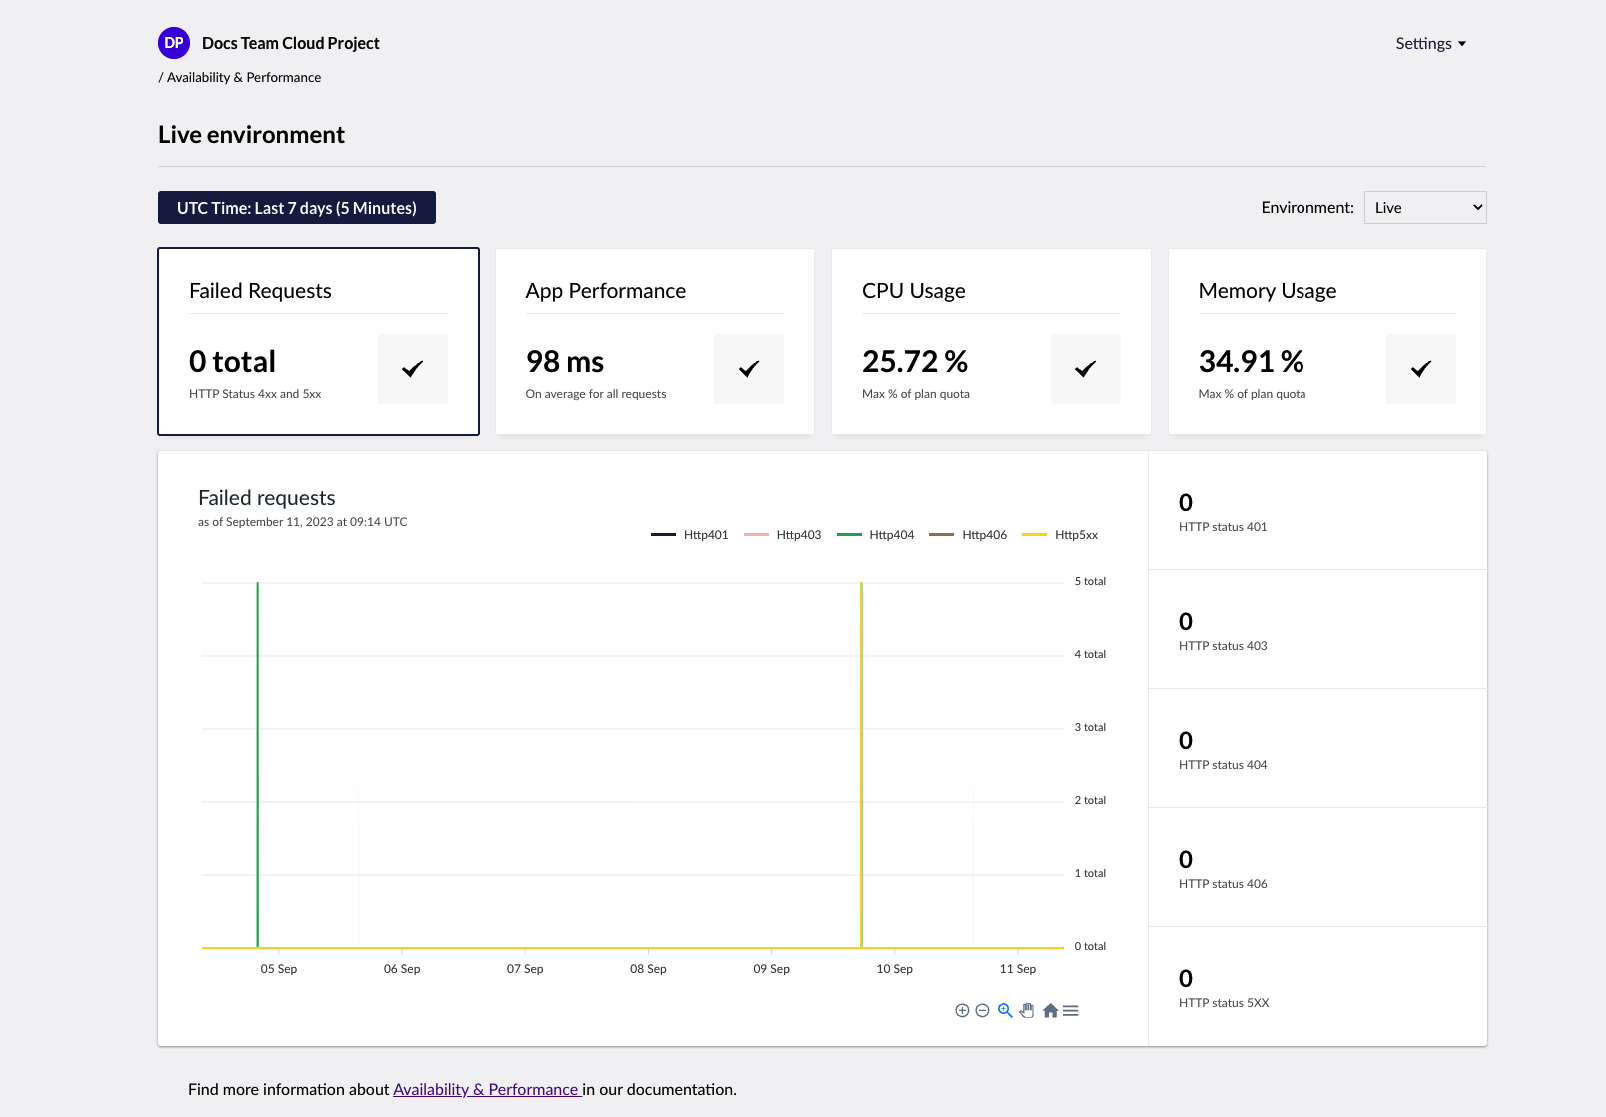1606x1117 pixels.
Task: Click the chart zoom out icon
Action: pyautogui.click(x=982, y=1011)
